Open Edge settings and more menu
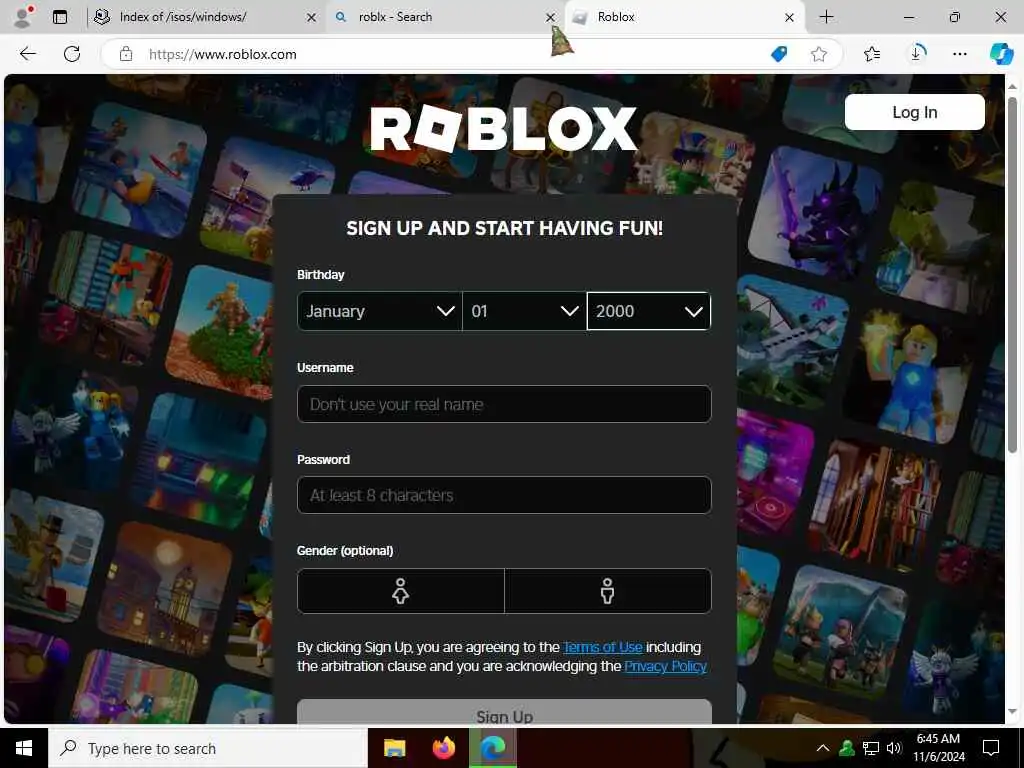The image size is (1024, 768). coord(959,54)
